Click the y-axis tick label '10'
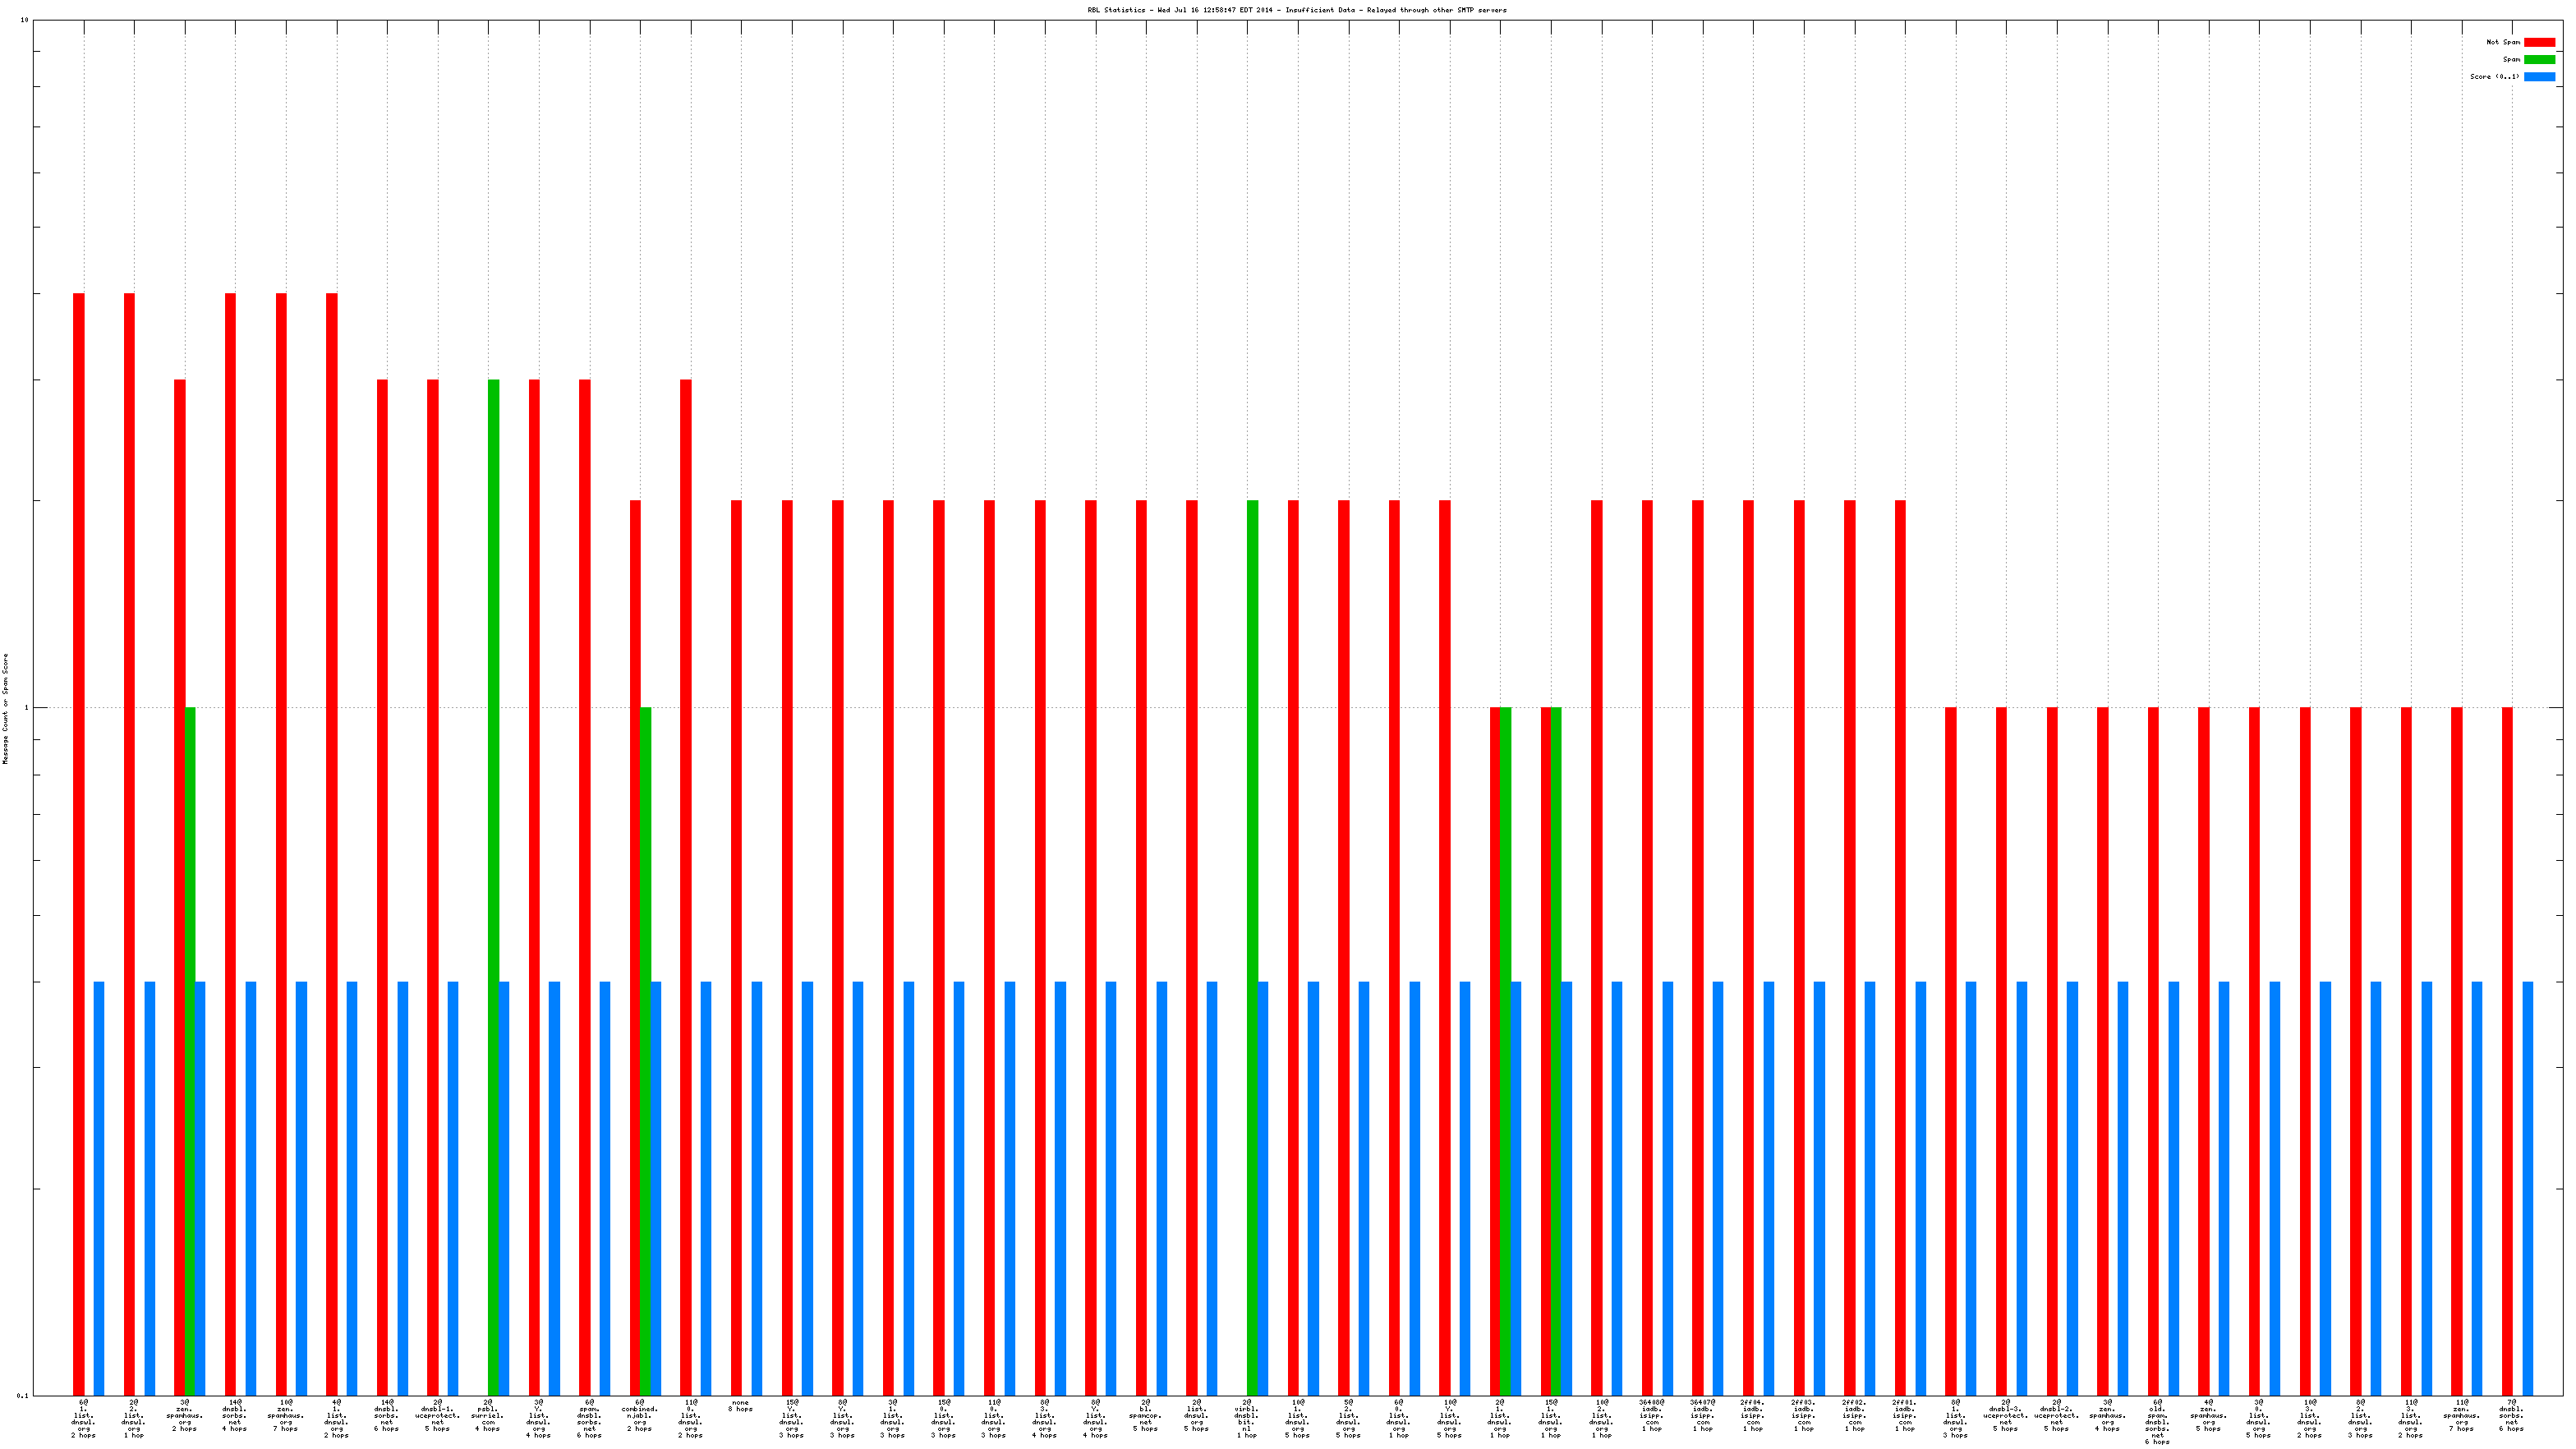This screenshot has height=1449, width=2576. pos(24,20)
